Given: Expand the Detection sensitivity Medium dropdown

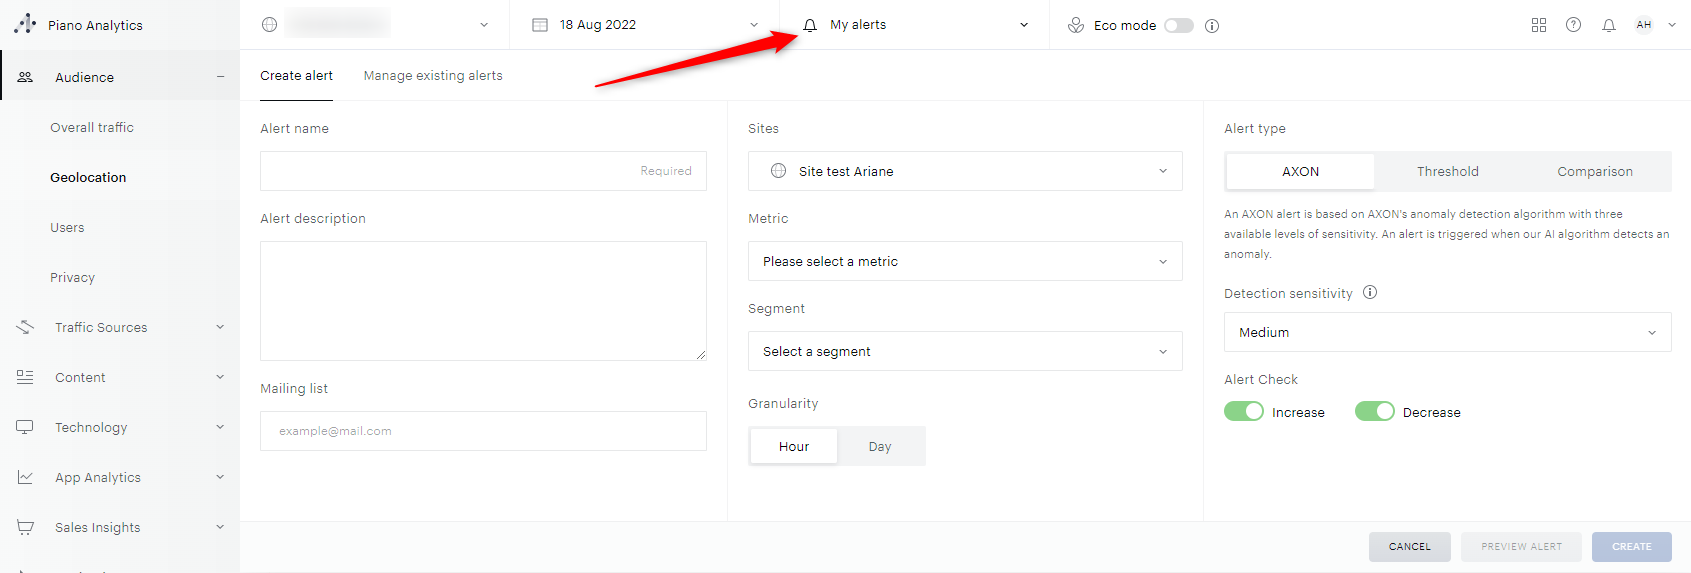Looking at the screenshot, I should tap(1446, 332).
